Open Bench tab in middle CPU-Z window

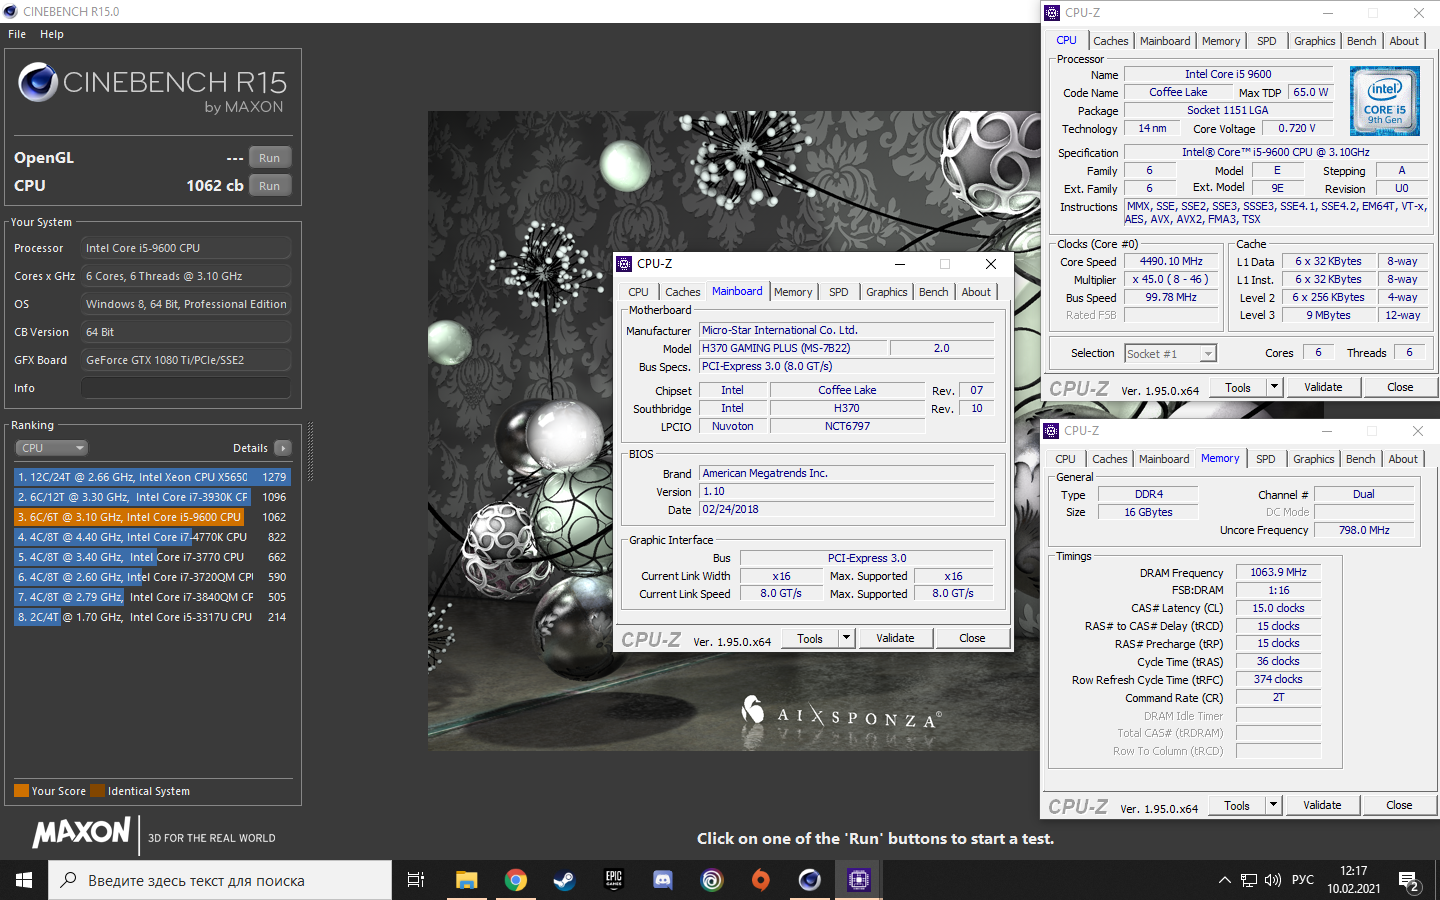934,292
